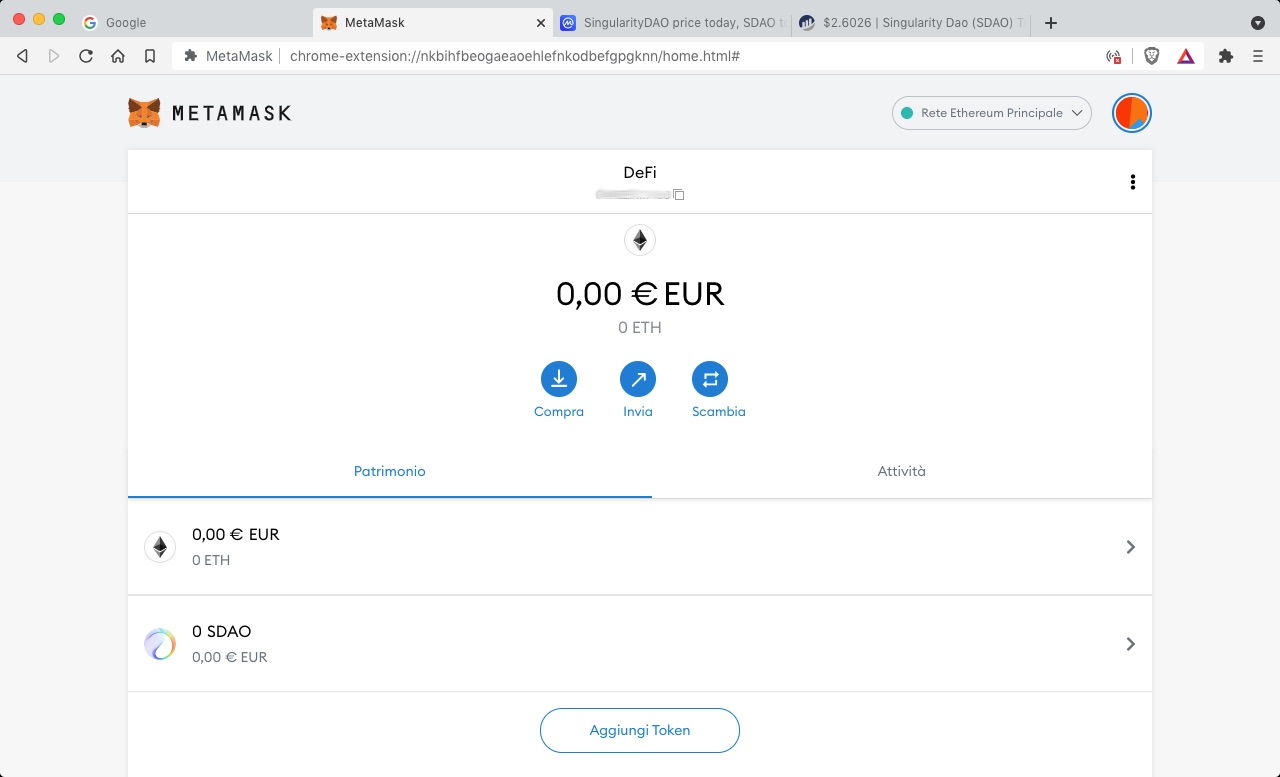Open the extensions puzzle icon
Screen dimensions: 1280x777
coord(1225,56)
